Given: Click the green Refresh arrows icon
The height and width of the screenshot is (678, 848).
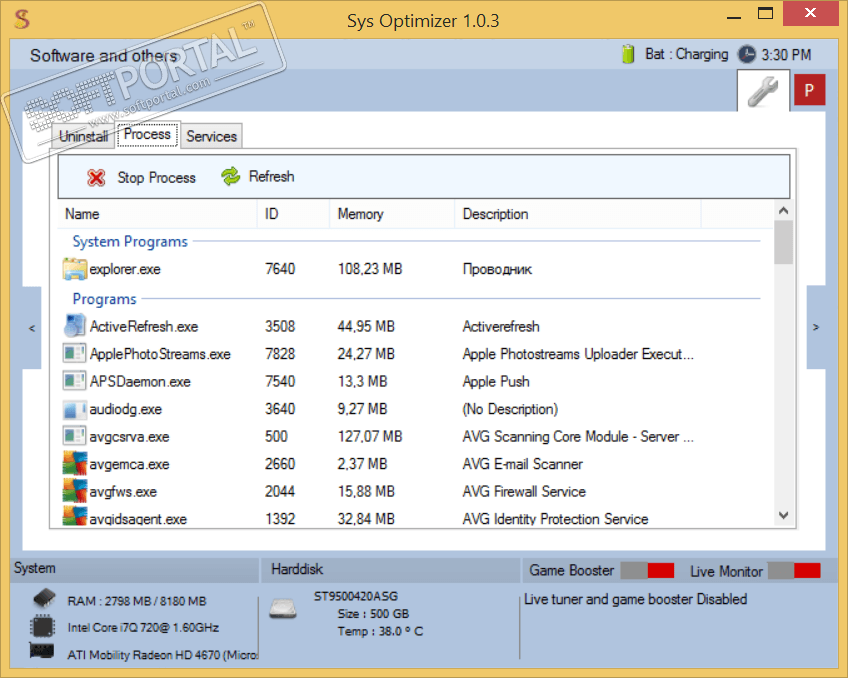Looking at the screenshot, I should pyautogui.click(x=230, y=176).
